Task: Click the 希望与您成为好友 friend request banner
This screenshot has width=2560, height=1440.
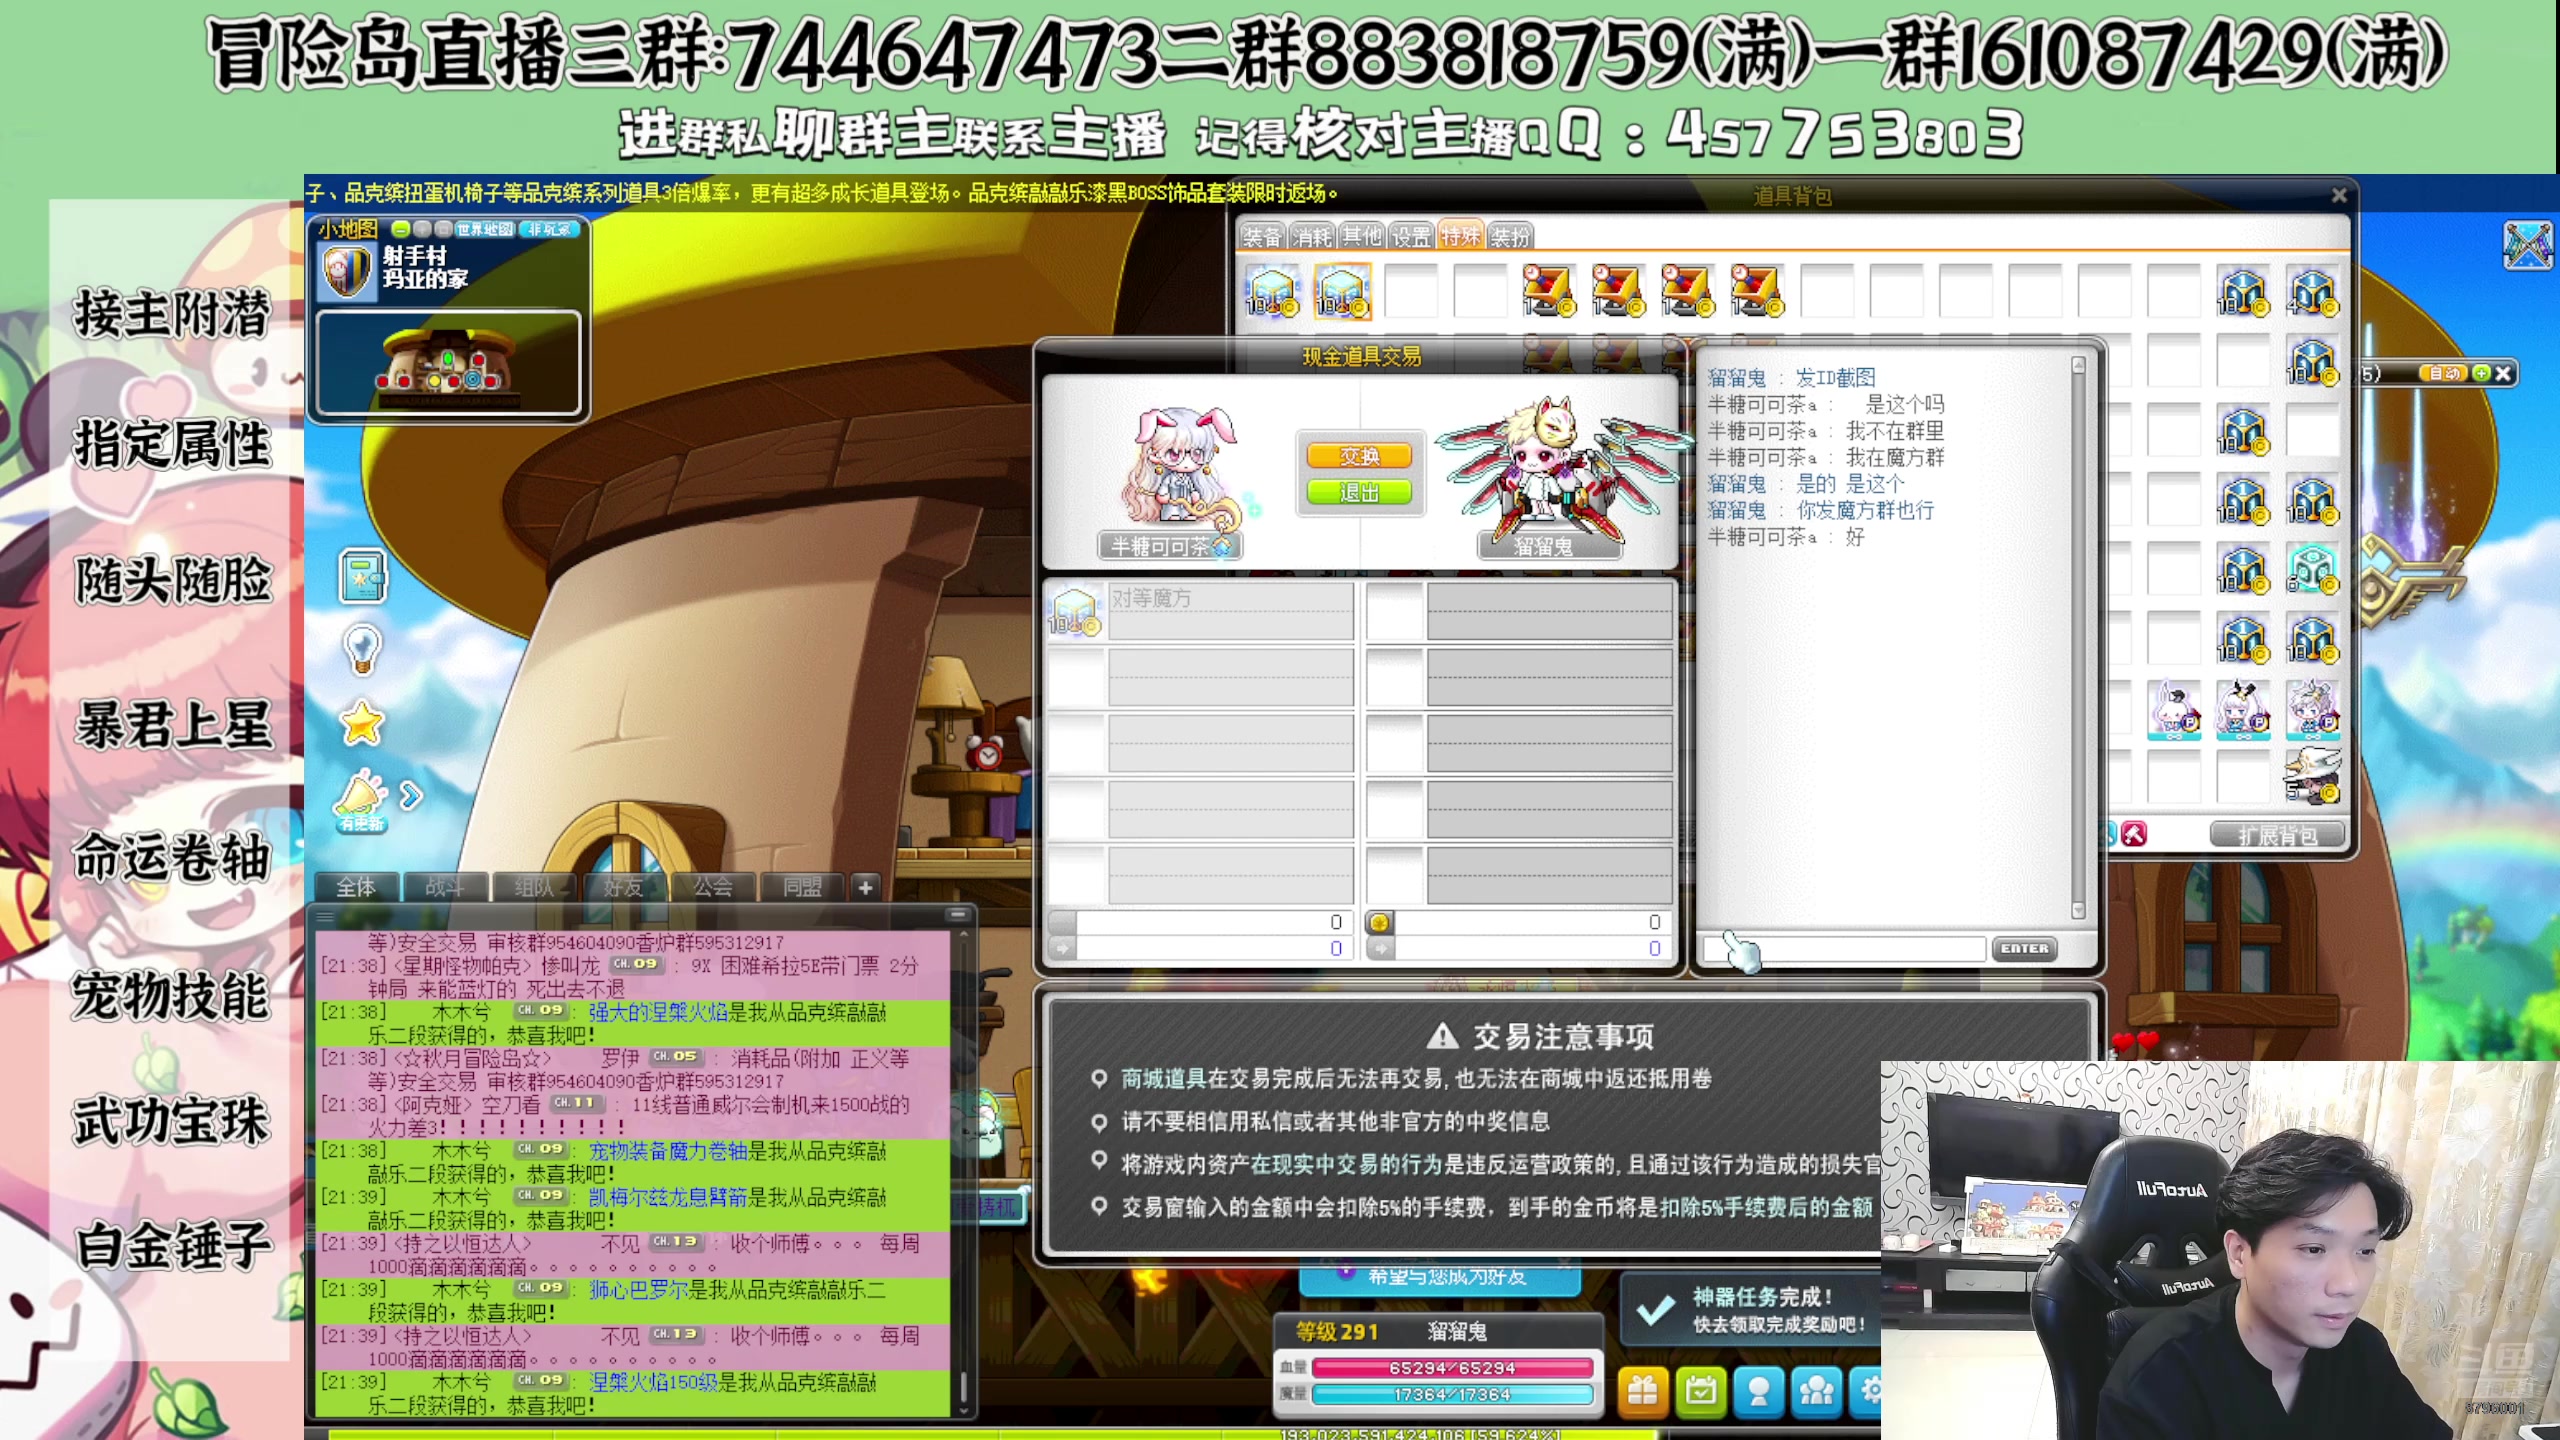Action: (1440, 1277)
